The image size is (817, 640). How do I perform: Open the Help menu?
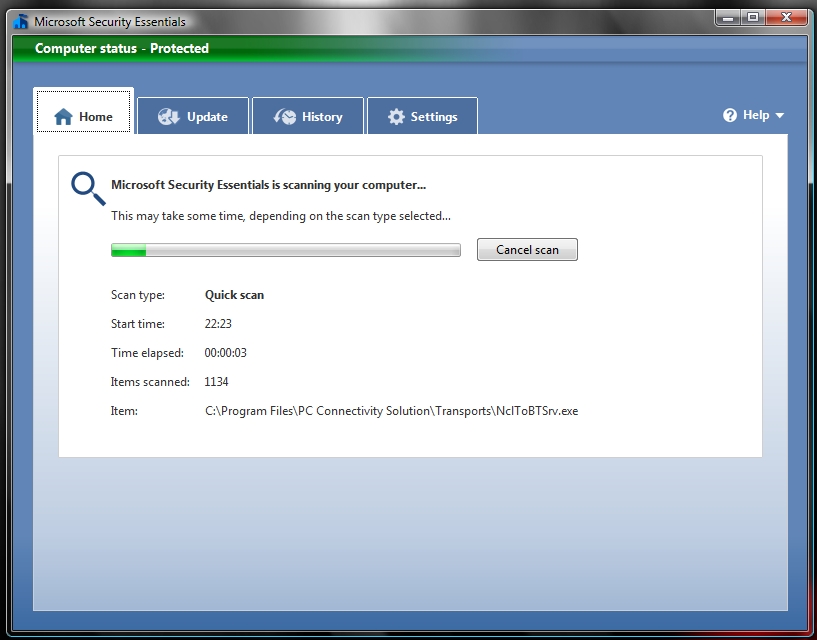coord(753,115)
